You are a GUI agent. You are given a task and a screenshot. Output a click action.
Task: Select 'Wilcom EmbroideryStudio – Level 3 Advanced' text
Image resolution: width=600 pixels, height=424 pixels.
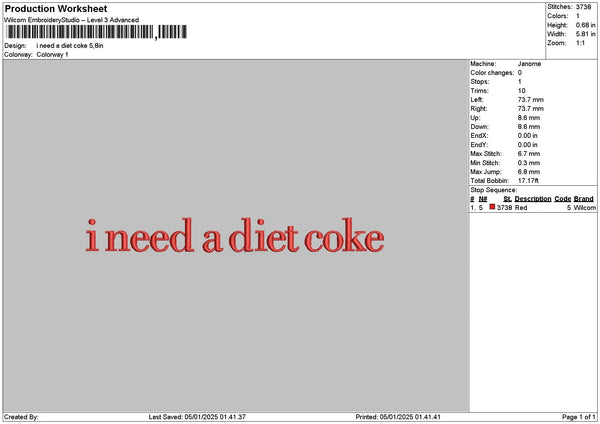pyautogui.click(x=72, y=20)
